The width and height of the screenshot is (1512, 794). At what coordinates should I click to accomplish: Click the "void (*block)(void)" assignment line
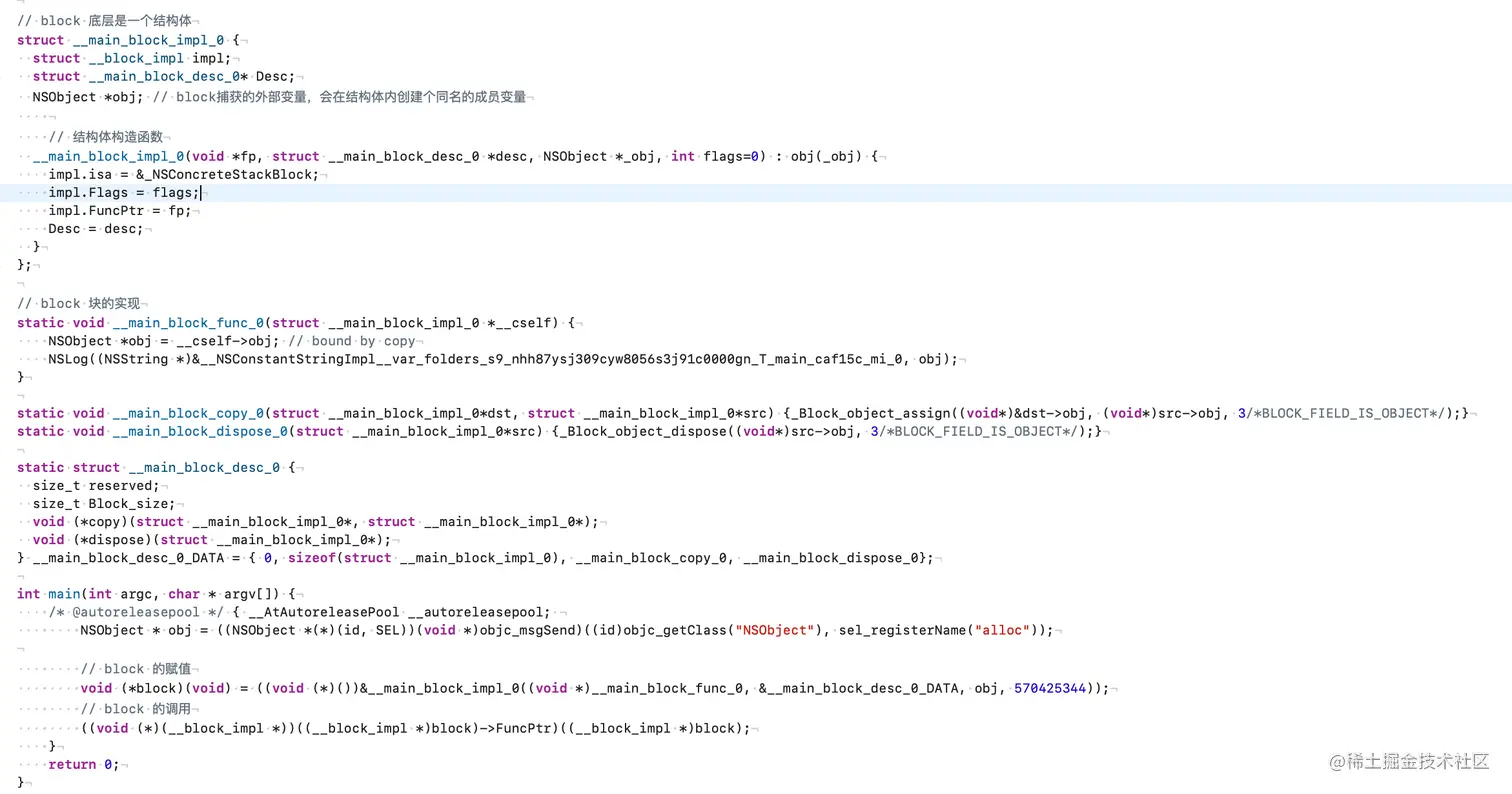595,689
